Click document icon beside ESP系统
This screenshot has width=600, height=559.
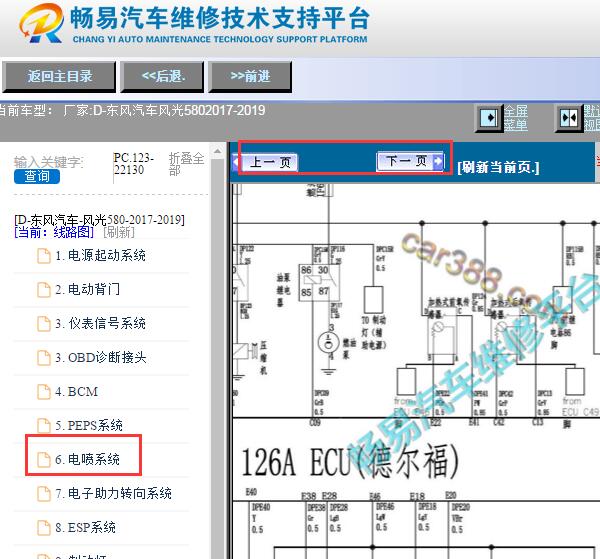coord(44,528)
